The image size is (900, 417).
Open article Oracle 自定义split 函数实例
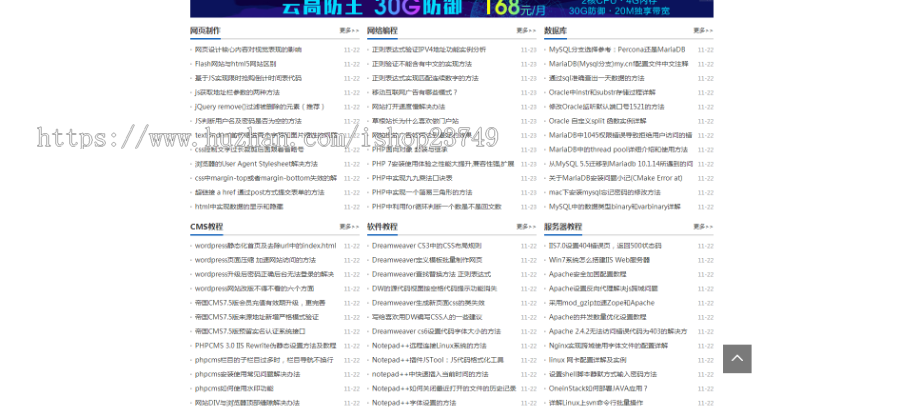598,121
